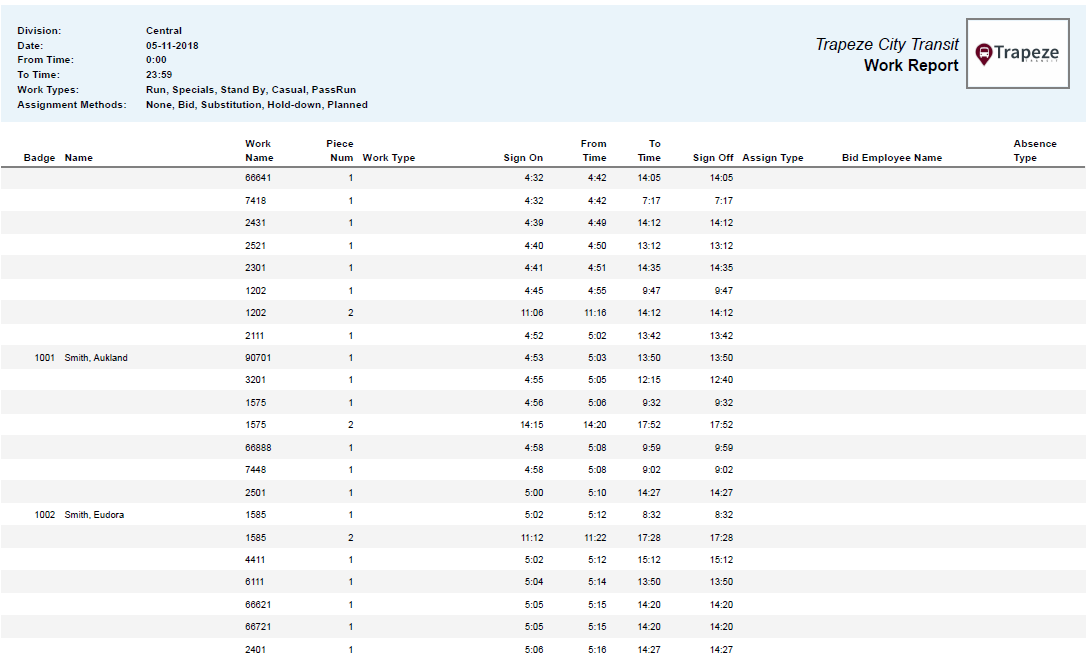Select the Sign On column header
The height and width of the screenshot is (657, 1087).
point(523,158)
